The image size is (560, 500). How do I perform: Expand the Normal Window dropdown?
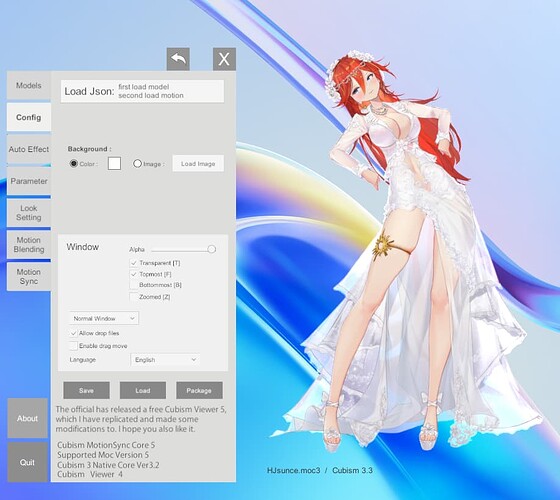104,318
